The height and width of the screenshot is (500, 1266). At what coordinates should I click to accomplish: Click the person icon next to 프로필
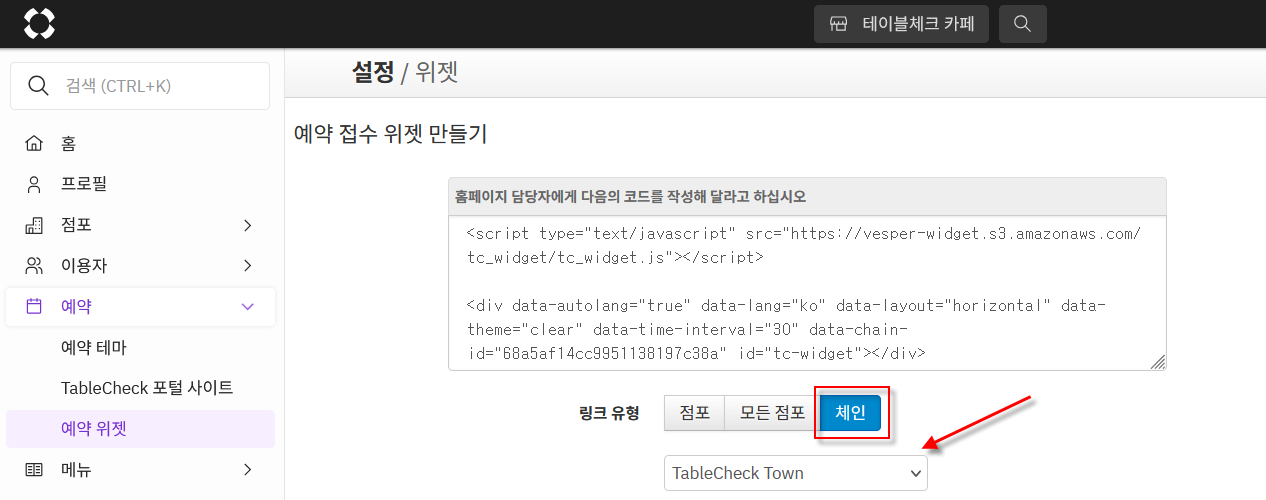click(34, 184)
